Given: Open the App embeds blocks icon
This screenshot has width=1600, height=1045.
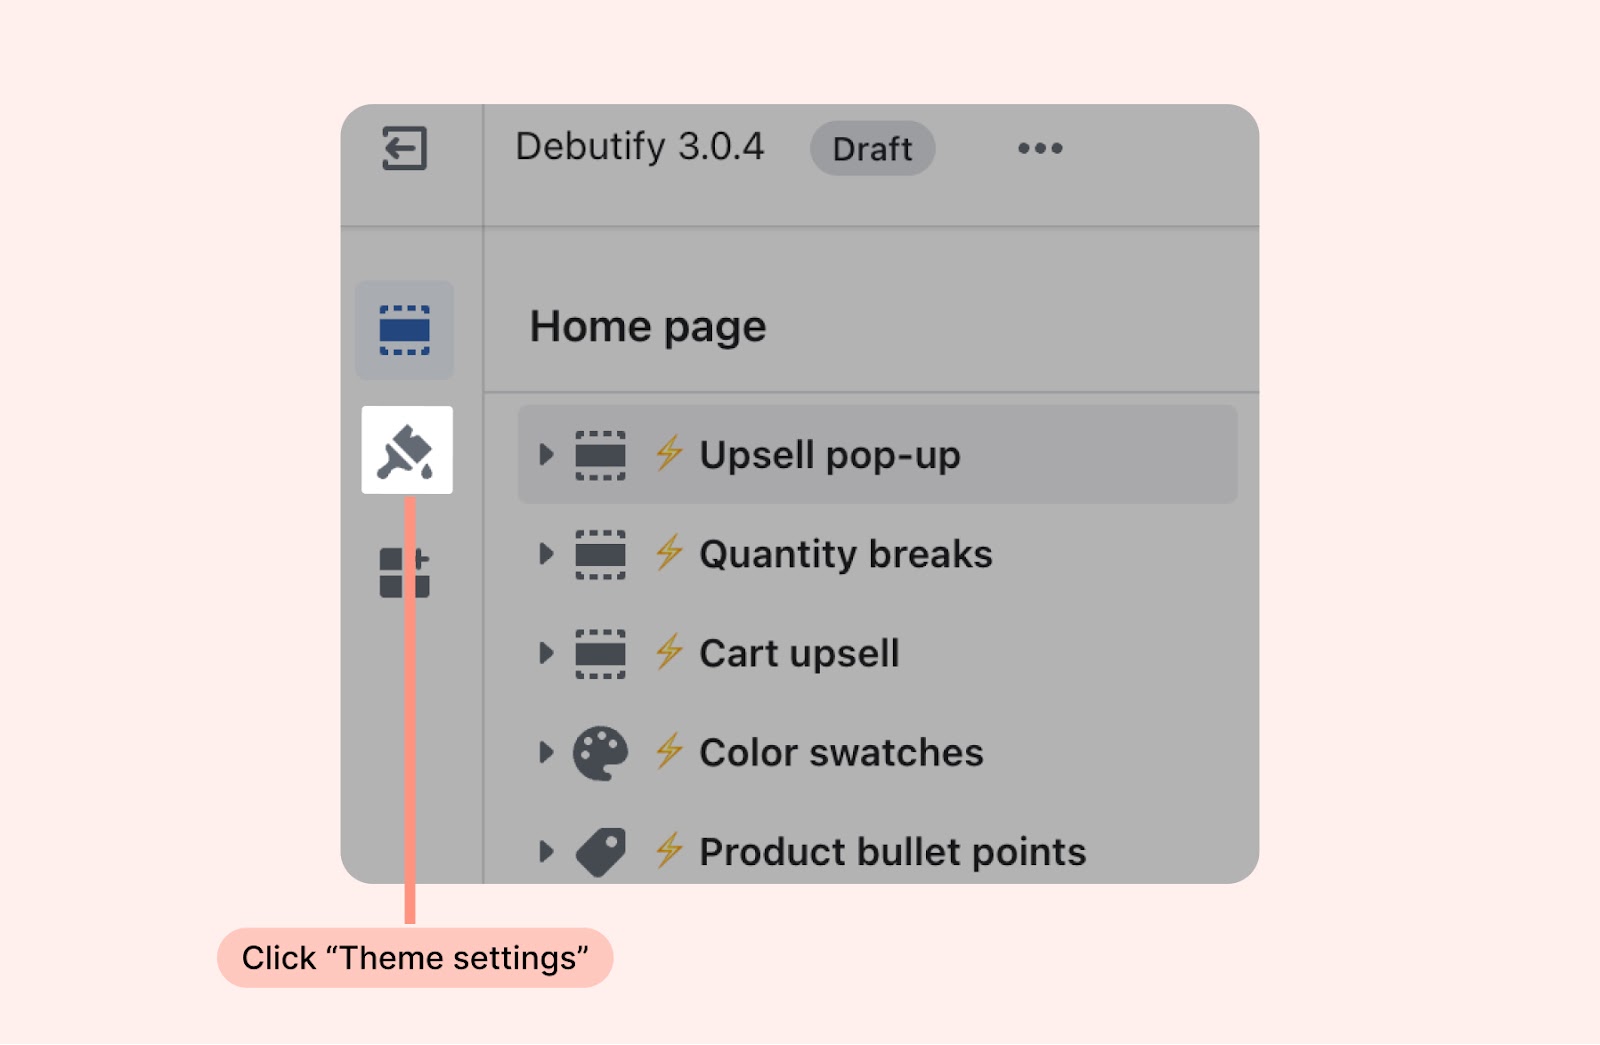Looking at the screenshot, I should [404, 572].
